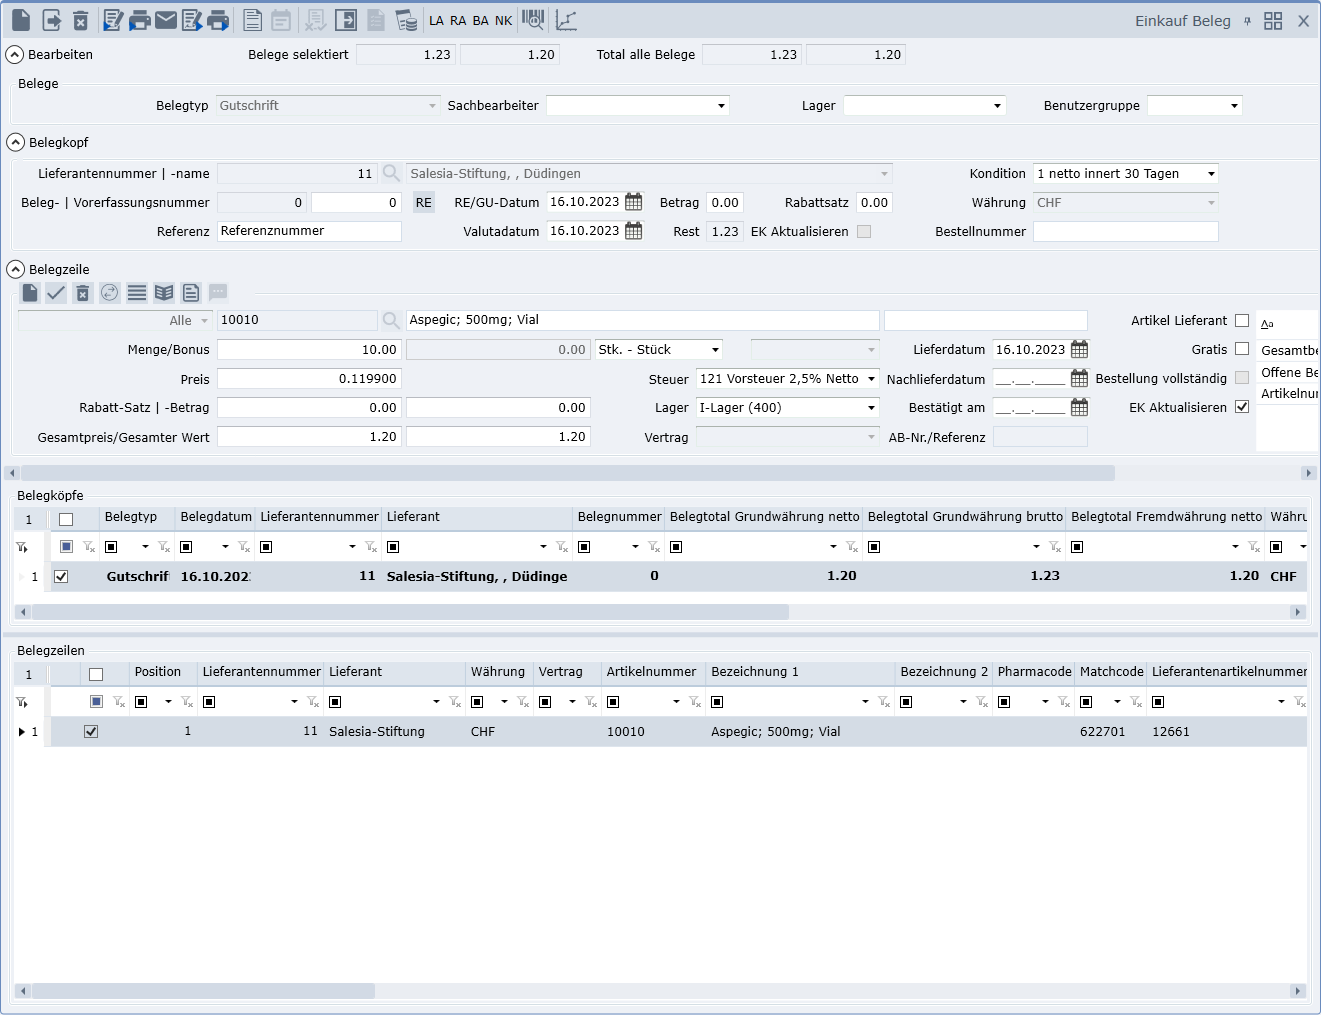Click the barcode scan icon in toolbar
The width and height of the screenshot is (1321, 1015).
coord(534,20)
